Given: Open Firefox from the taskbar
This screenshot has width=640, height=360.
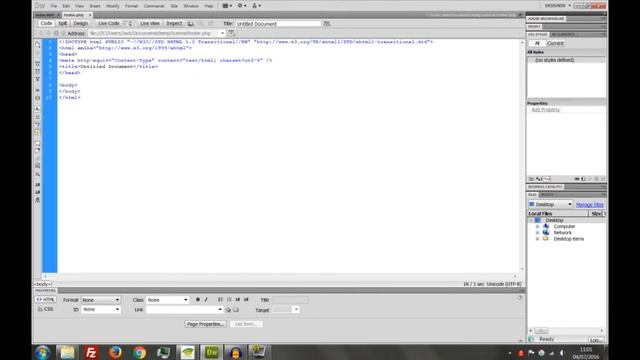Looking at the screenshot, I should point(115,352).
